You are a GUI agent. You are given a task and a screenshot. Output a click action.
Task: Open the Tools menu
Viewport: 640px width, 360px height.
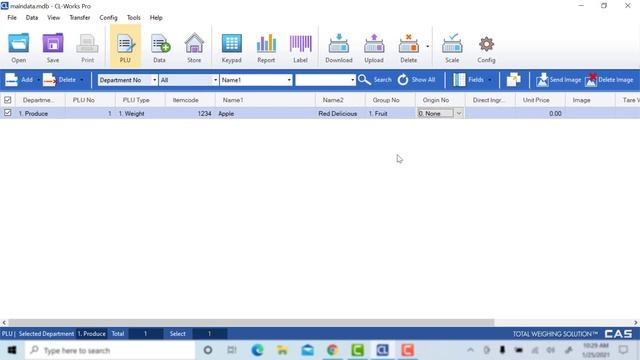133,18
